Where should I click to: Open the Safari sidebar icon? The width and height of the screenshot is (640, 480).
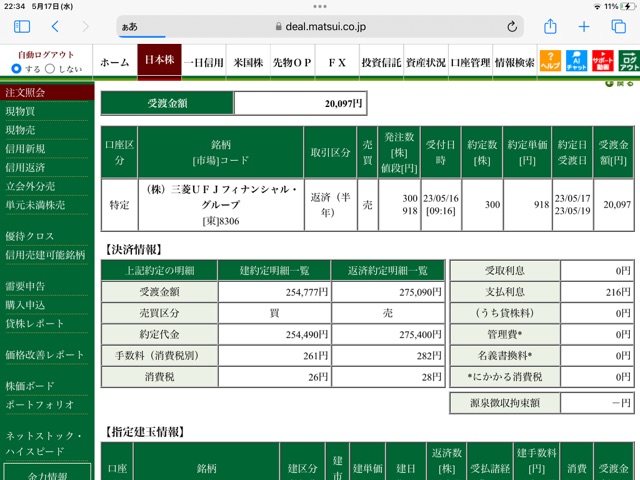point(22,27)
